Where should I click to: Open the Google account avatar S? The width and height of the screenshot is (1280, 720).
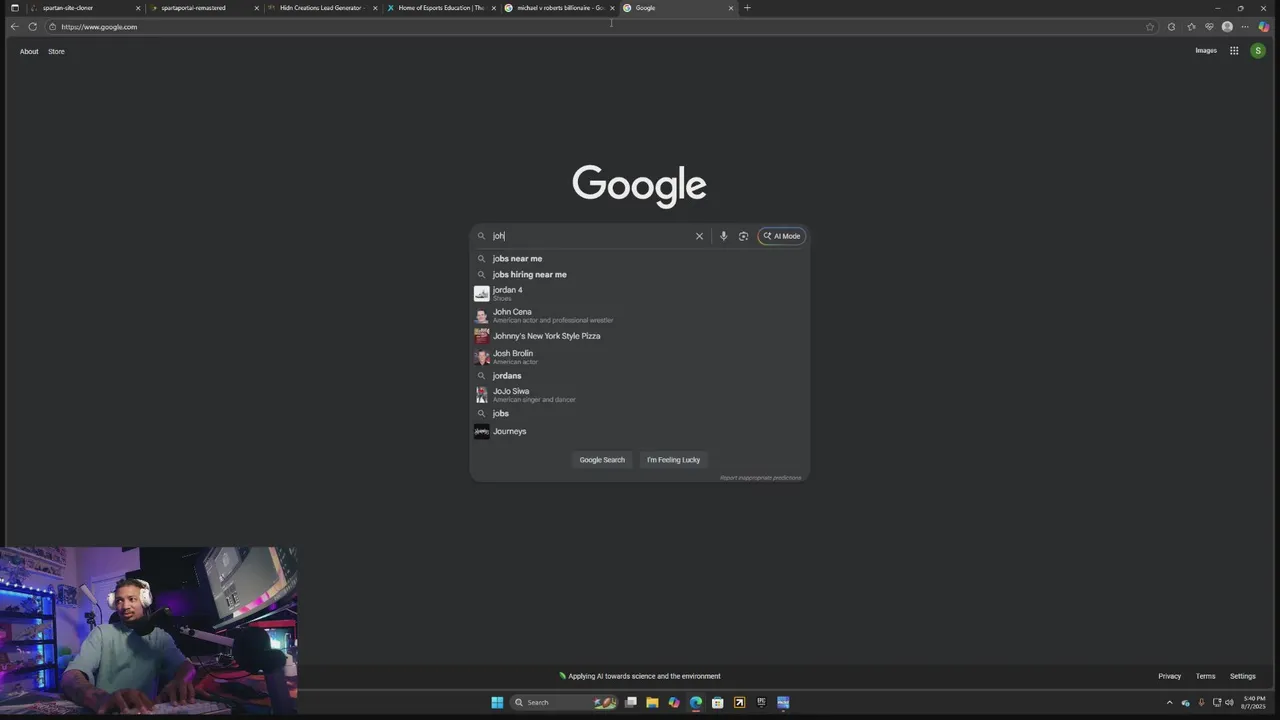point(1258,51)
